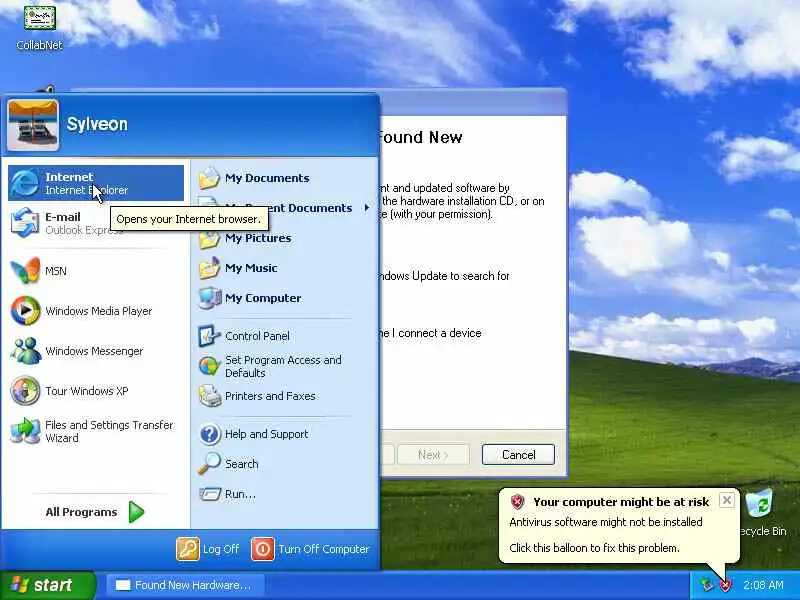Screen dimensions: 800x600
Task: Click the 'Antivirus software might not be installed' text
Action: point(606,522)
